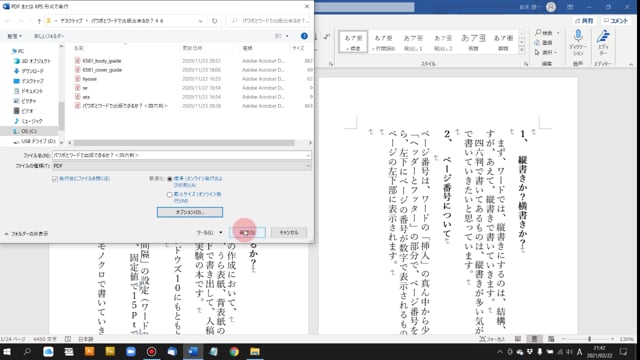Open Desktop folder in navigation tree
This screenshot has height=360, width=640.
pyautogui.click(x=29, y=81)
